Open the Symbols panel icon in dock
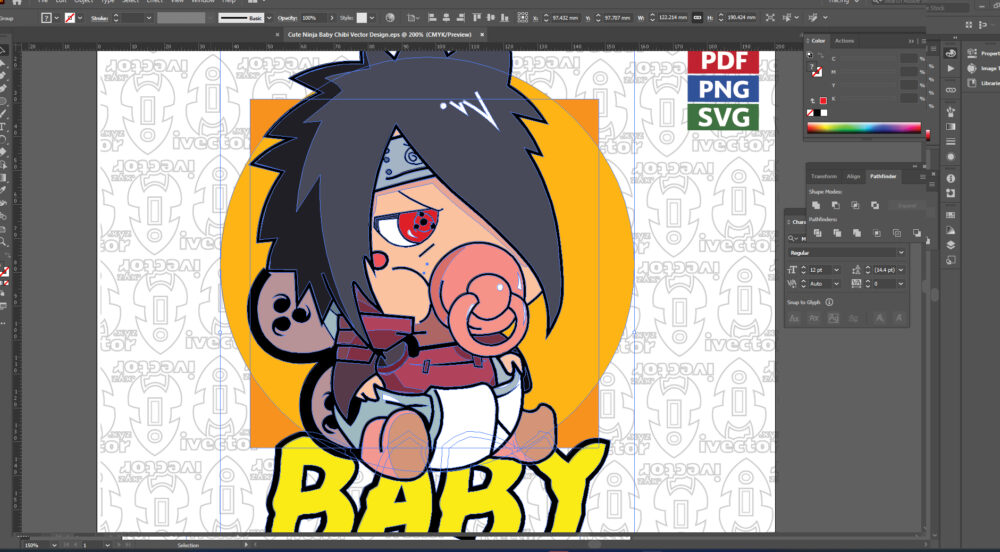The image size is (1000, 552). click(x=951, y=112)
